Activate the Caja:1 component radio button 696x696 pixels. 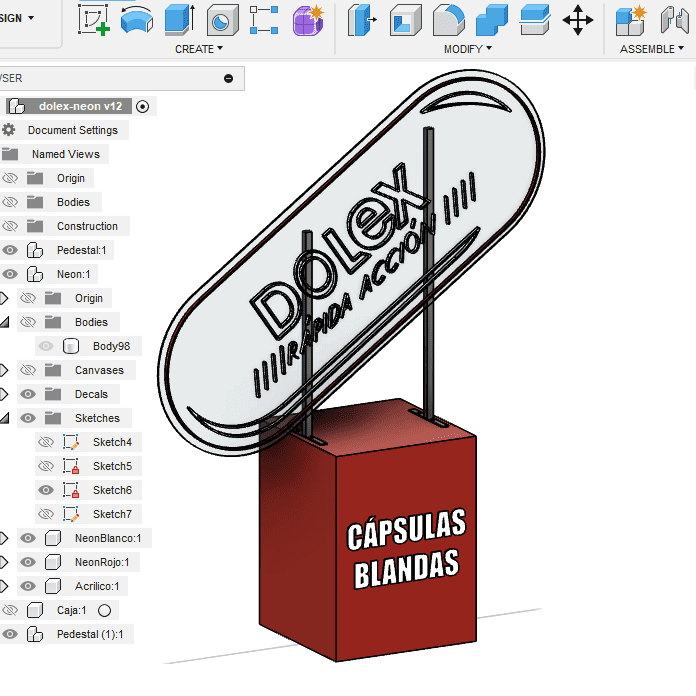(x=104, y=610)
